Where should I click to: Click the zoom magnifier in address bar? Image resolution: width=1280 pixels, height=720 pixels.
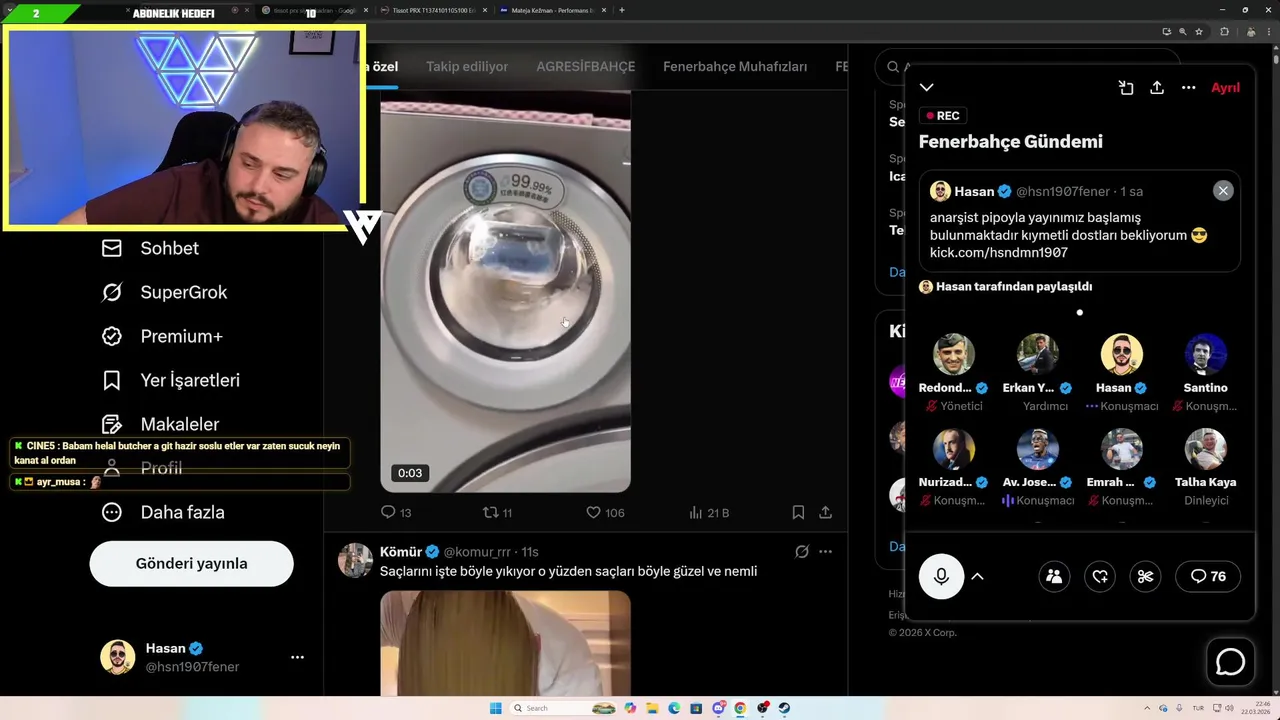pyautogui.click(x=1183, y=31)
